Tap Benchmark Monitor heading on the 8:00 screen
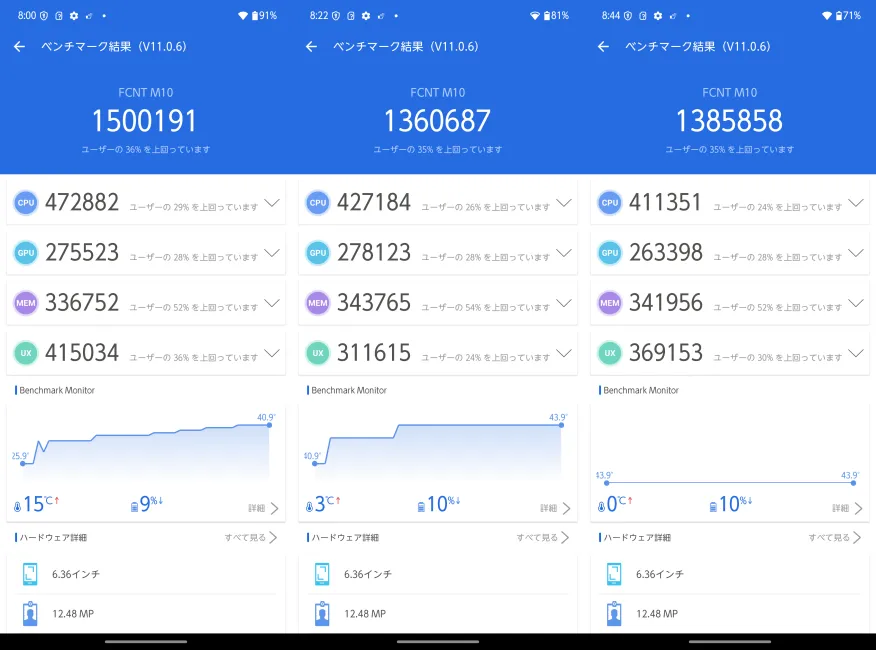This screenshot has height=650, width=876. pyautogui.click(x=57, y=390)
